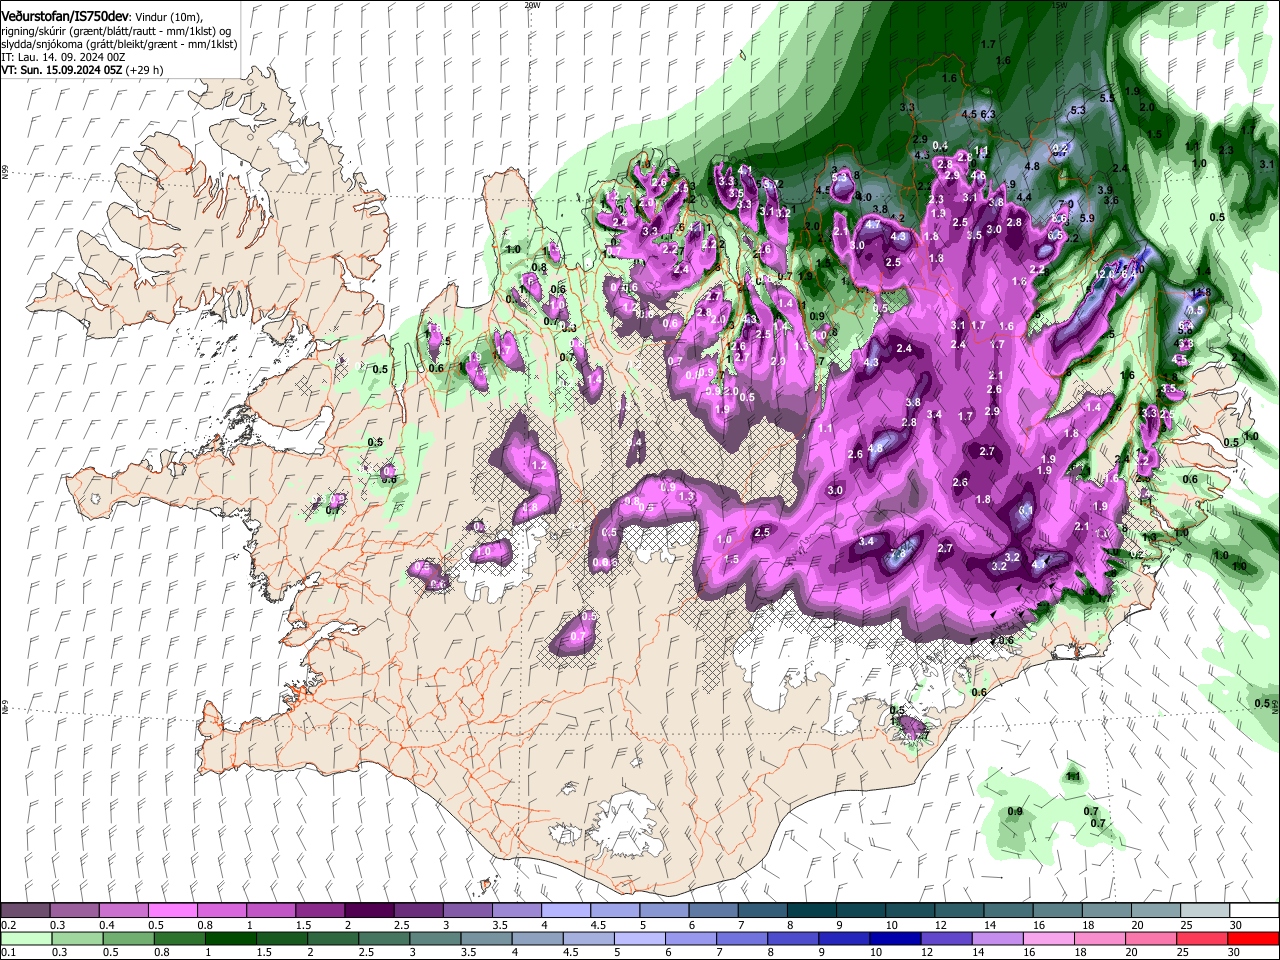Select the 3.5–4 lavender snow scale swatch
This screenshot has height=960, width=1280.
tap(516, 911)
